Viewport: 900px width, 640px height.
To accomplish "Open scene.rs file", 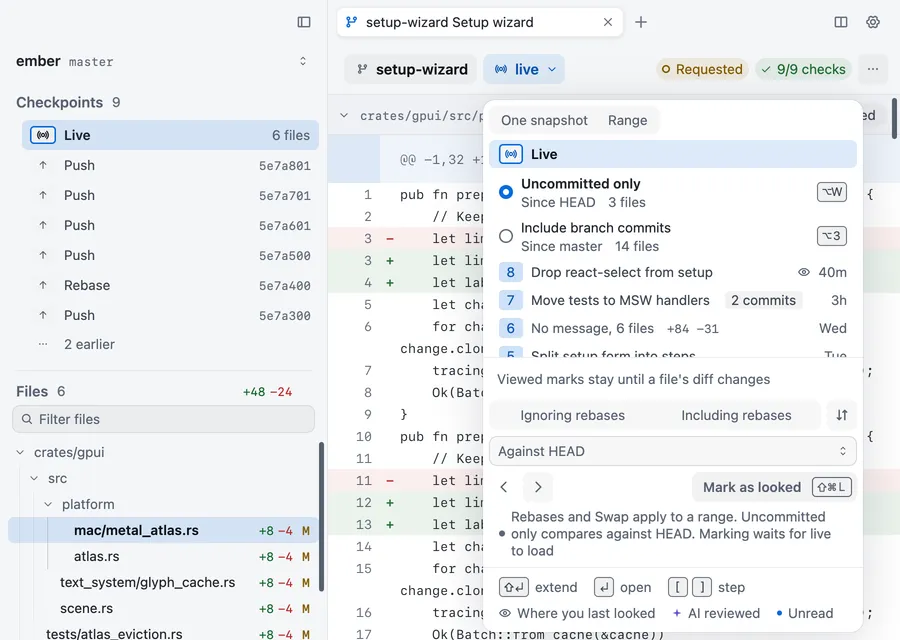I will click(163, 608).
